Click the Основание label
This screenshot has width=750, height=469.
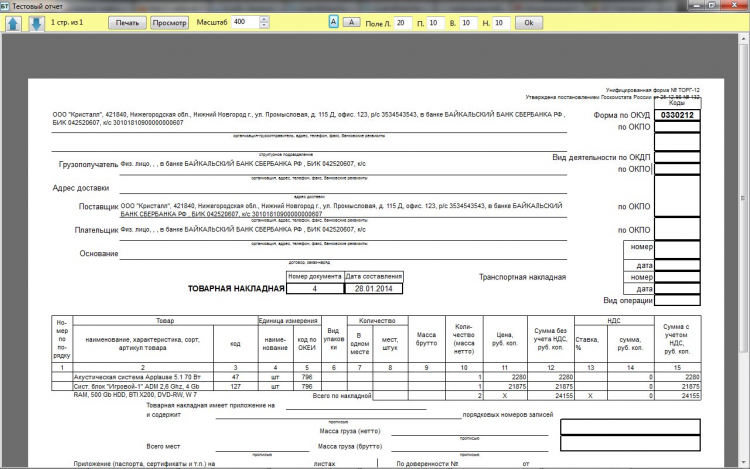click(x=99, y=253)
